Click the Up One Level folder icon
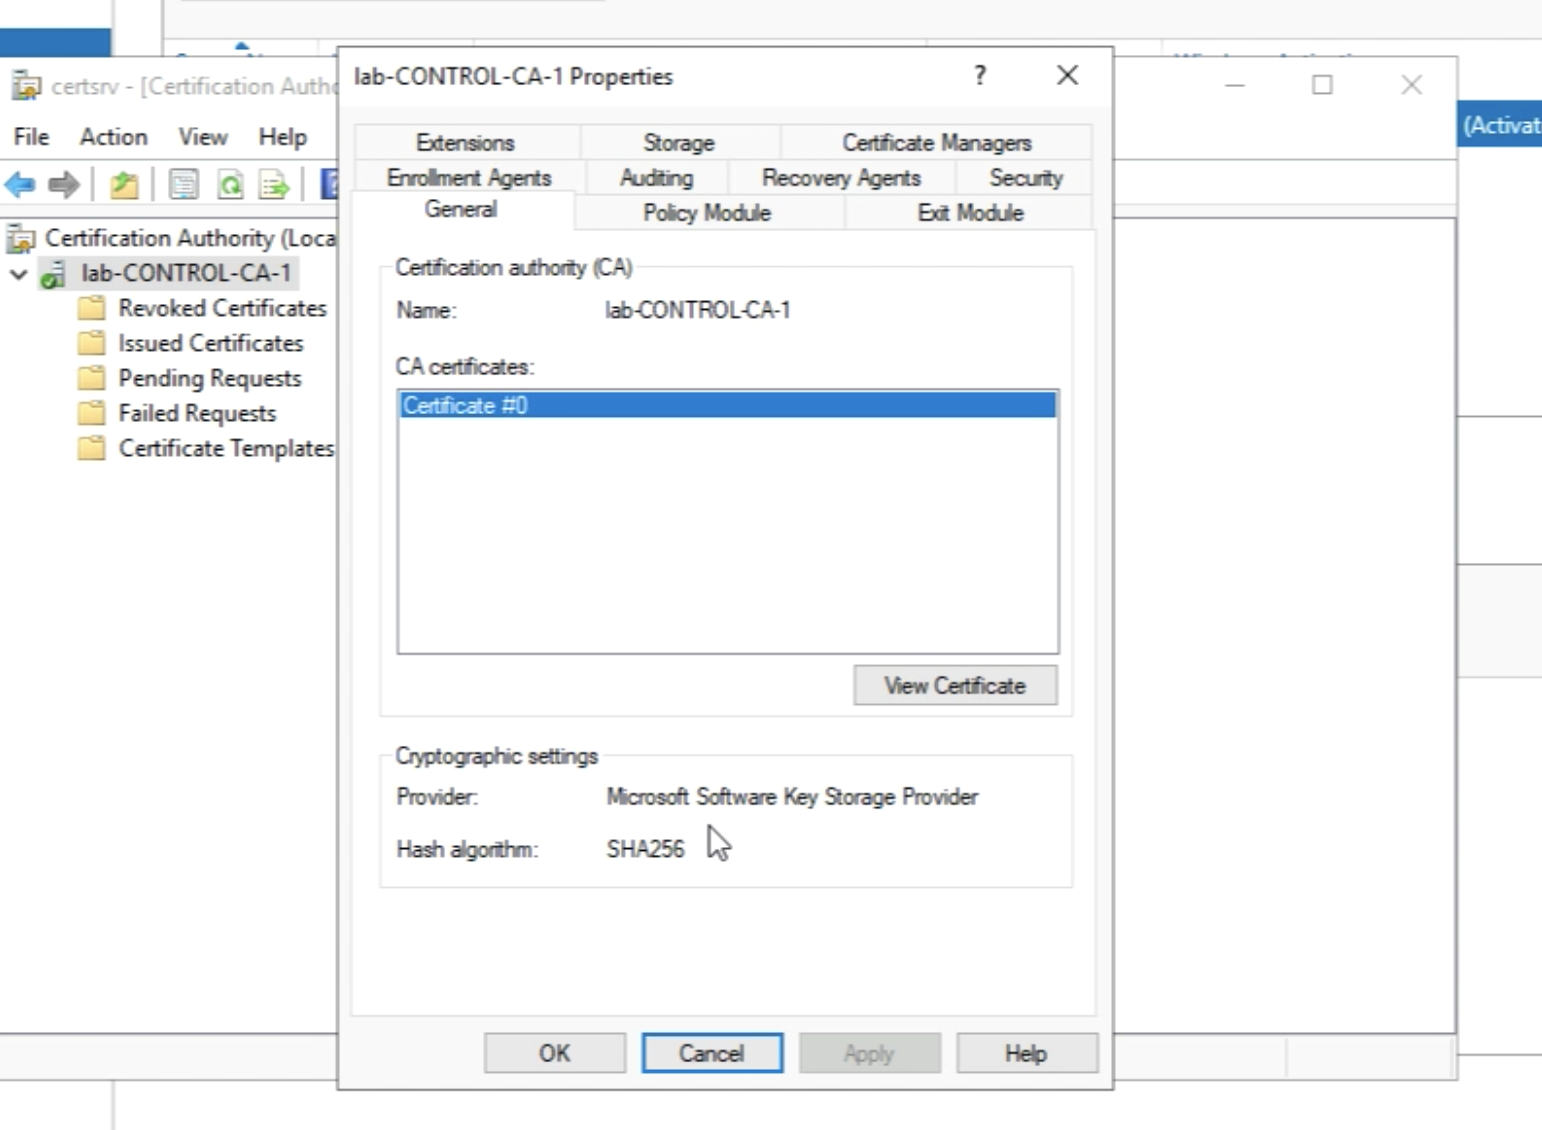Screen dimensions: 1542x1130 coord(124,185)
